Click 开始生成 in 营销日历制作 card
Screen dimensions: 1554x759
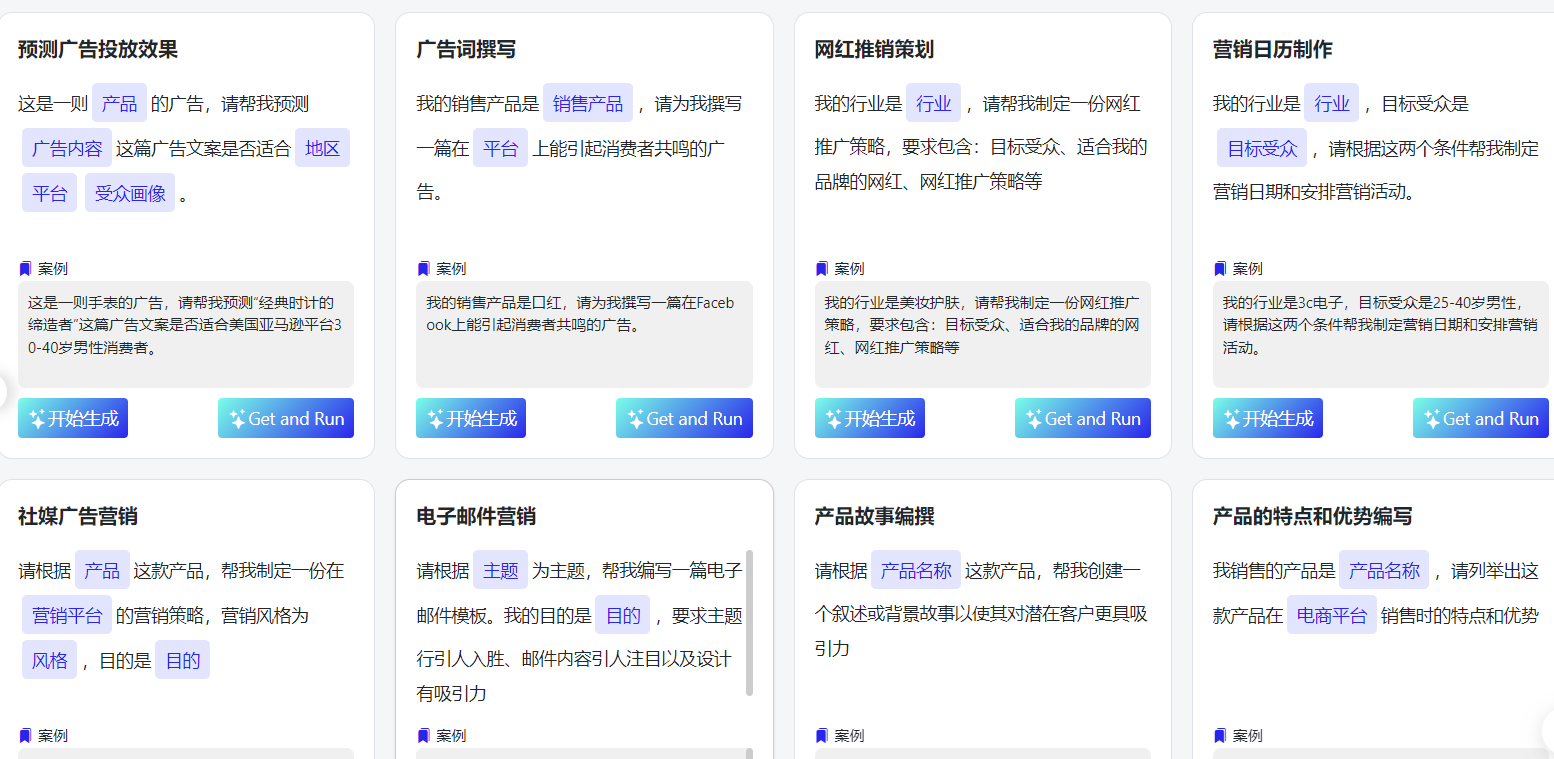tap(1268, 418)
